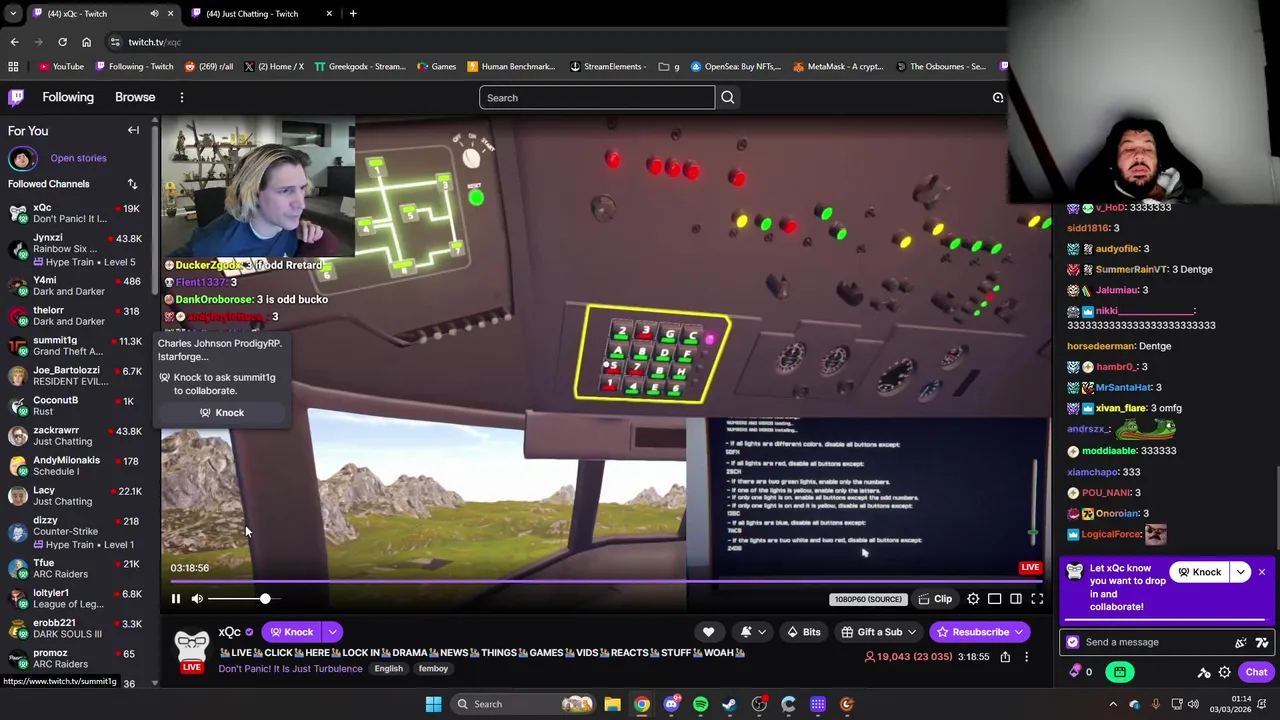Select the femboy tag
Viewport: 1280px width, 720px height.
433,669
